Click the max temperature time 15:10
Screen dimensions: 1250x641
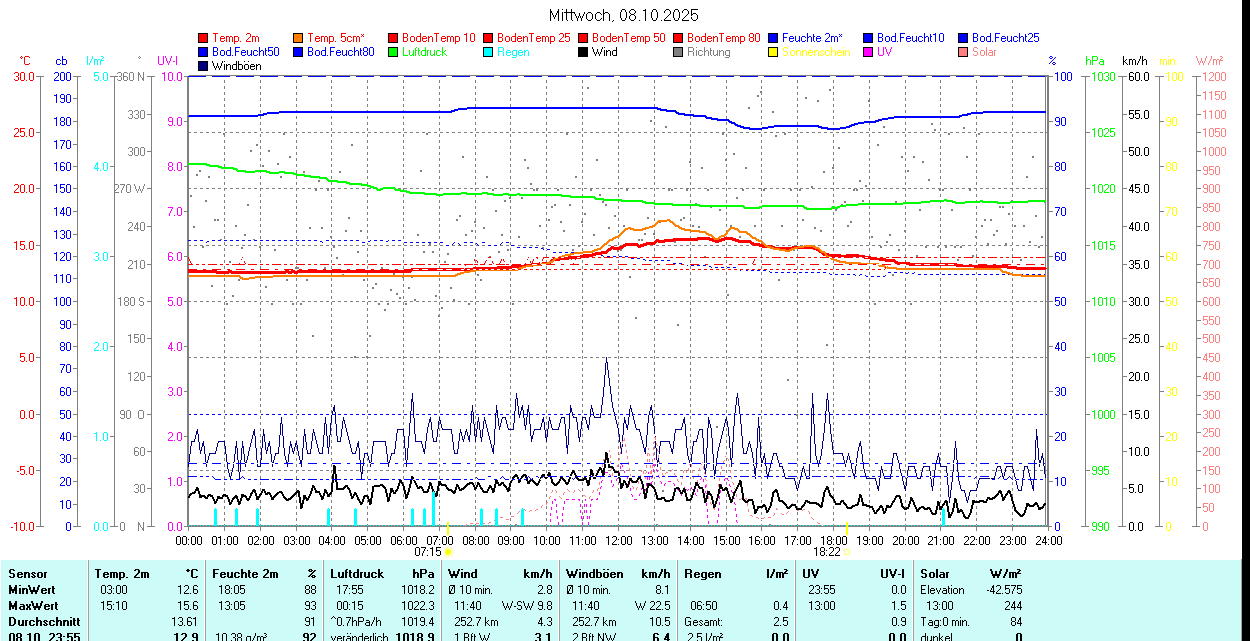tap(113, 606)
